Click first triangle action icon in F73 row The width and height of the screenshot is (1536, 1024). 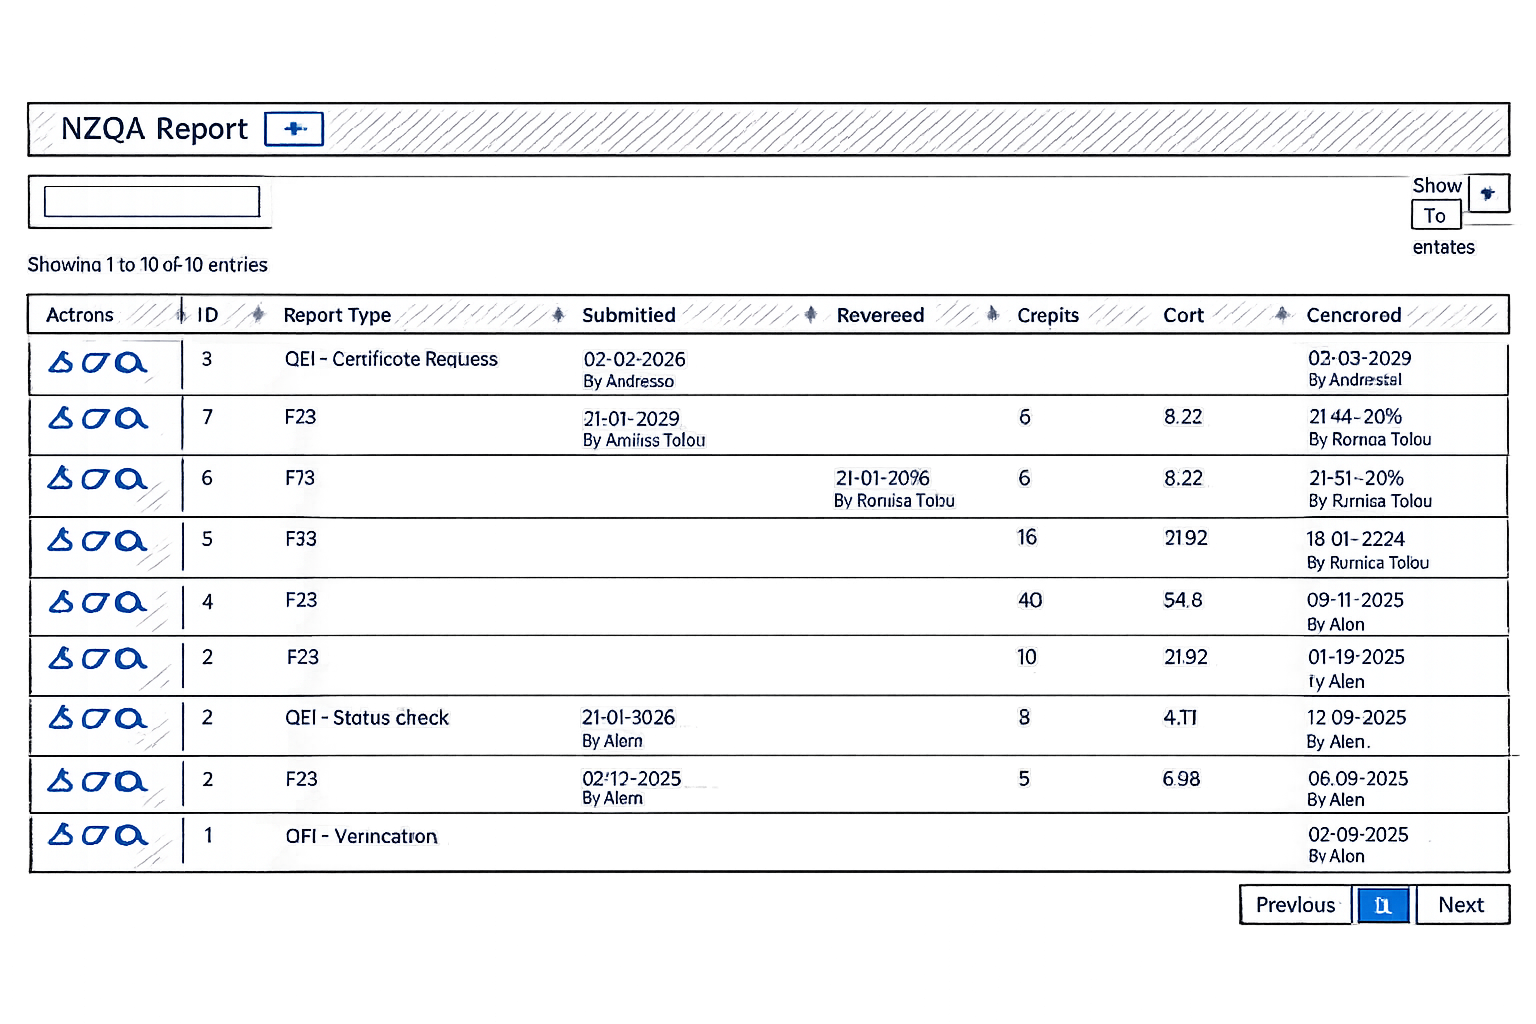point(61,478)
